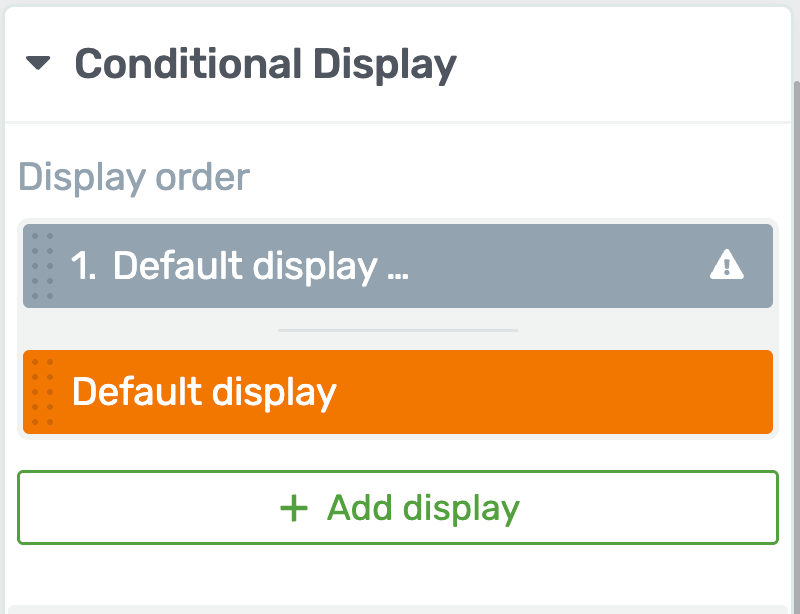Click white empty area below Add display
The width and height of the screenshot is (800, 614).
(398, 574)
